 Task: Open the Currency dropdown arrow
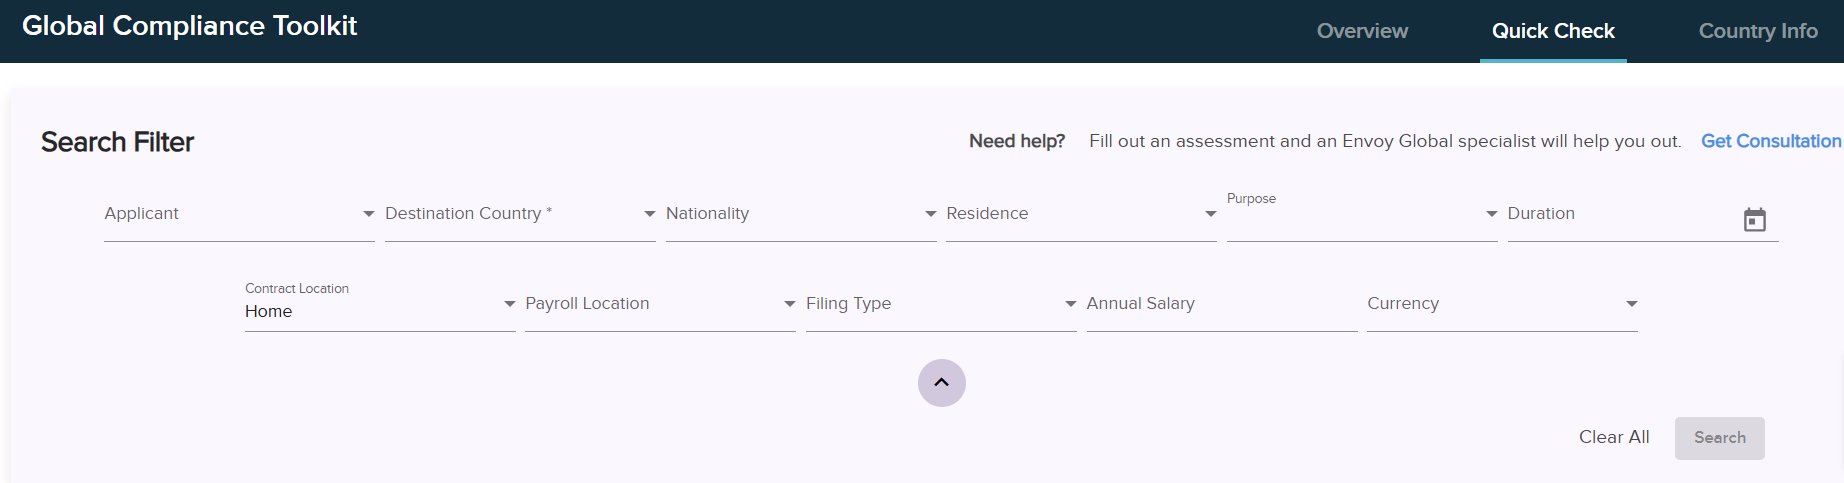[1631, 304]
